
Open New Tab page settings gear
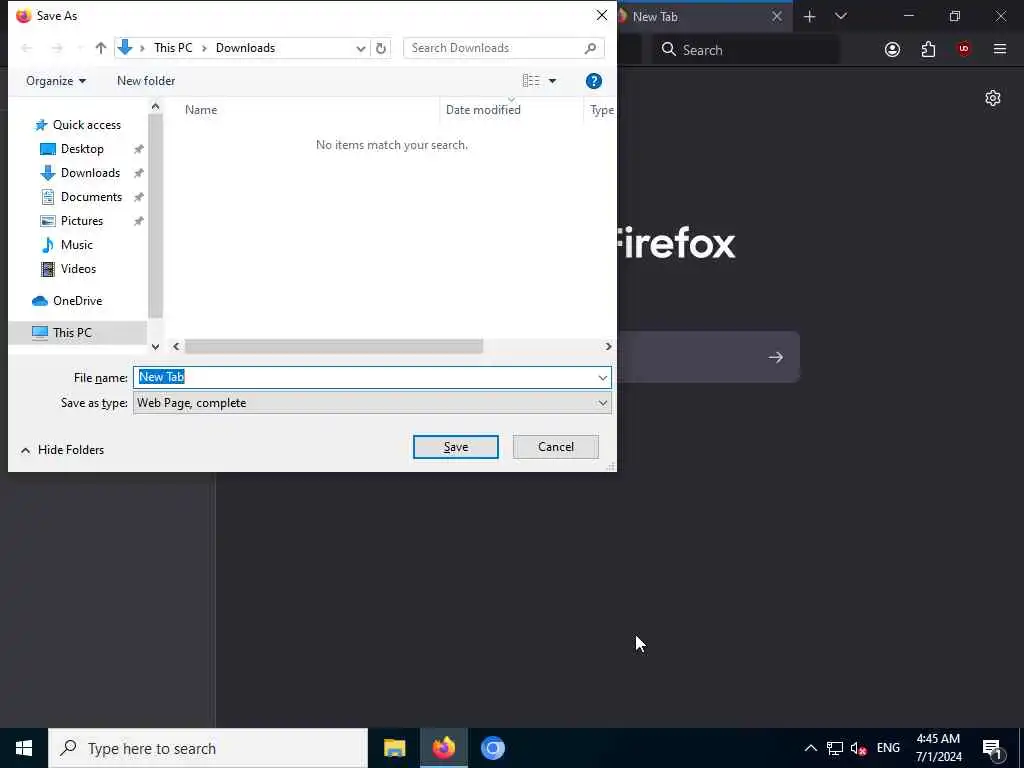pos(993,98)
